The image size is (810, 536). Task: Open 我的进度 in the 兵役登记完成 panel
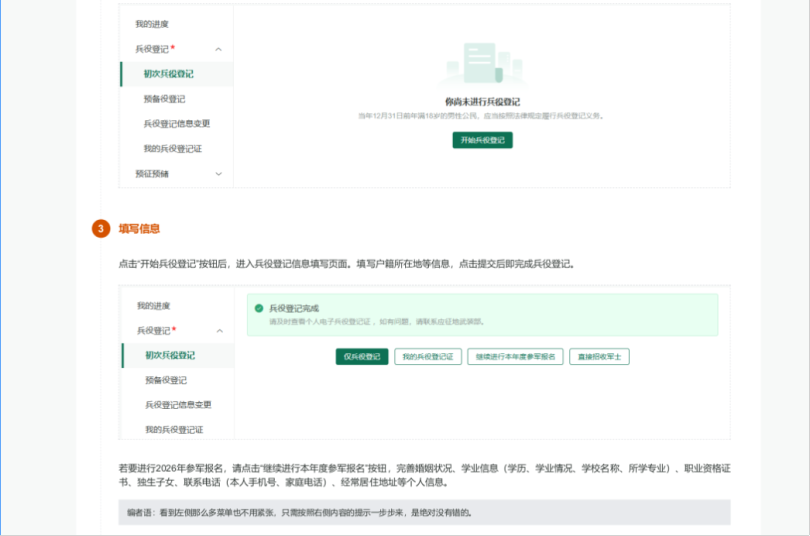[153, 306]
